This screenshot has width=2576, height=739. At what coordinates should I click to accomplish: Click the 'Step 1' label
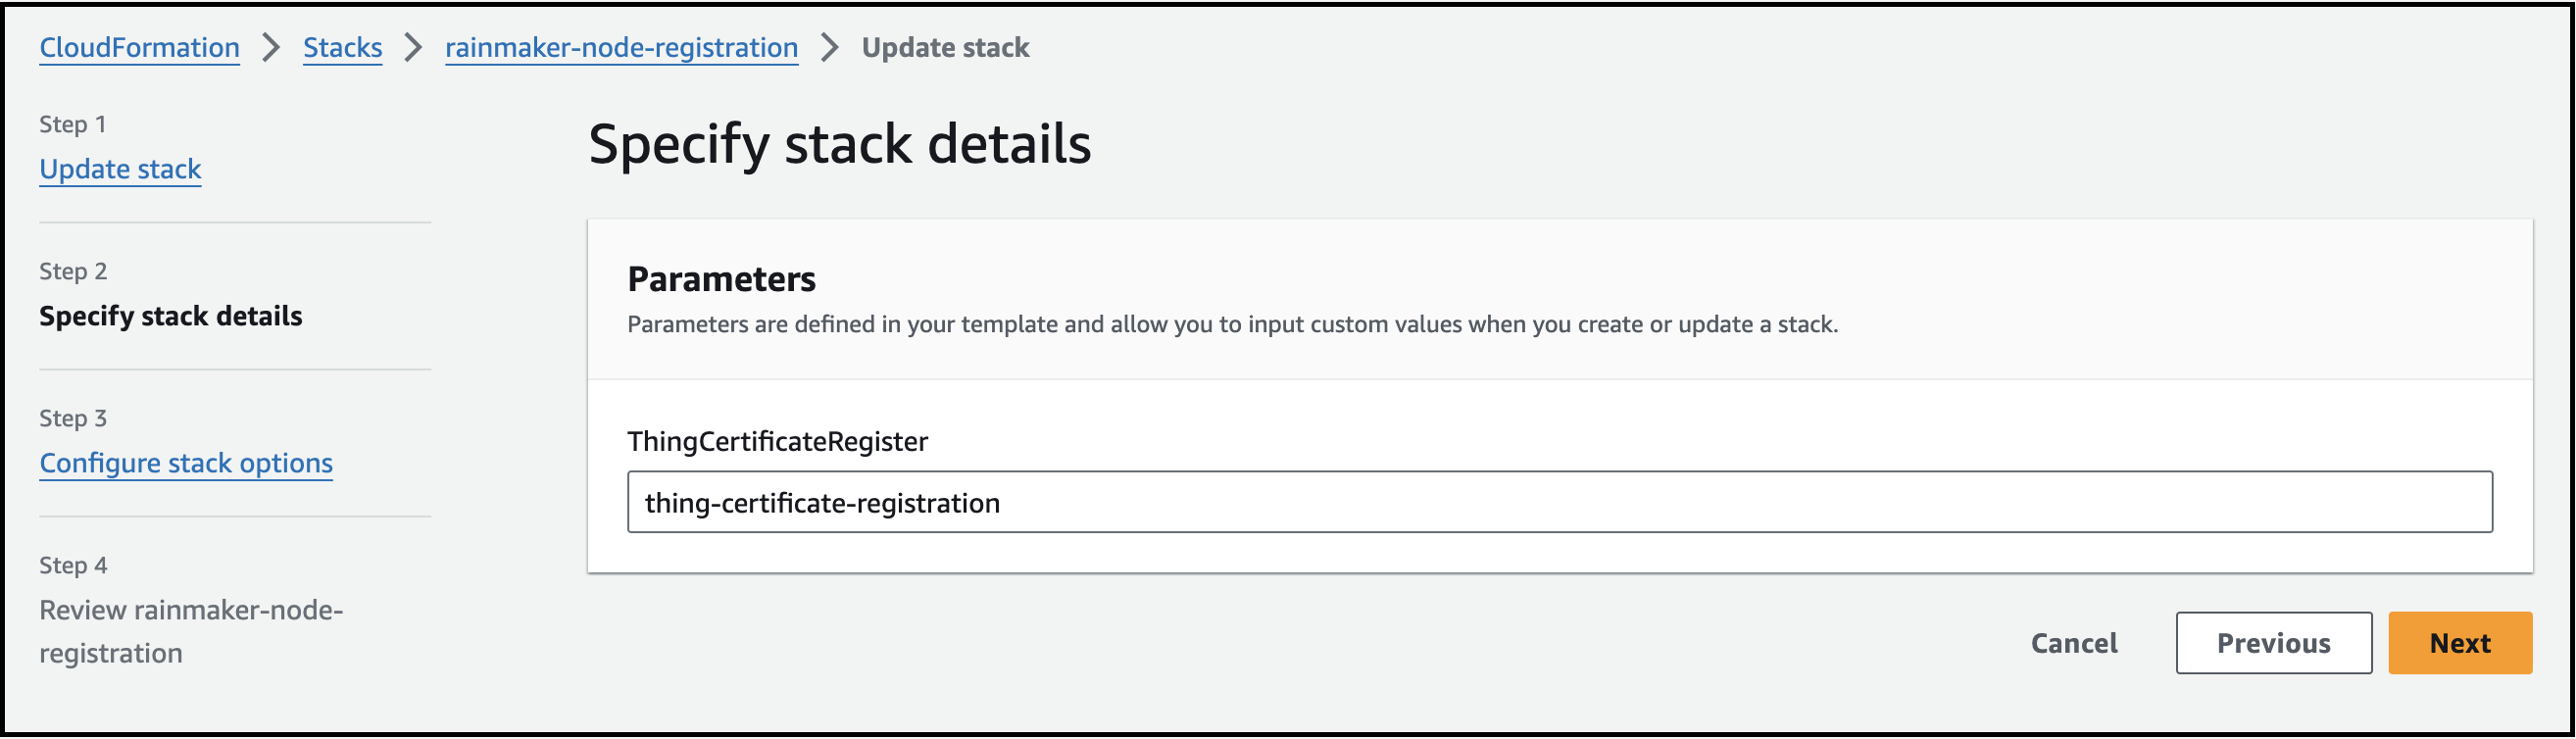pos(72,124)
